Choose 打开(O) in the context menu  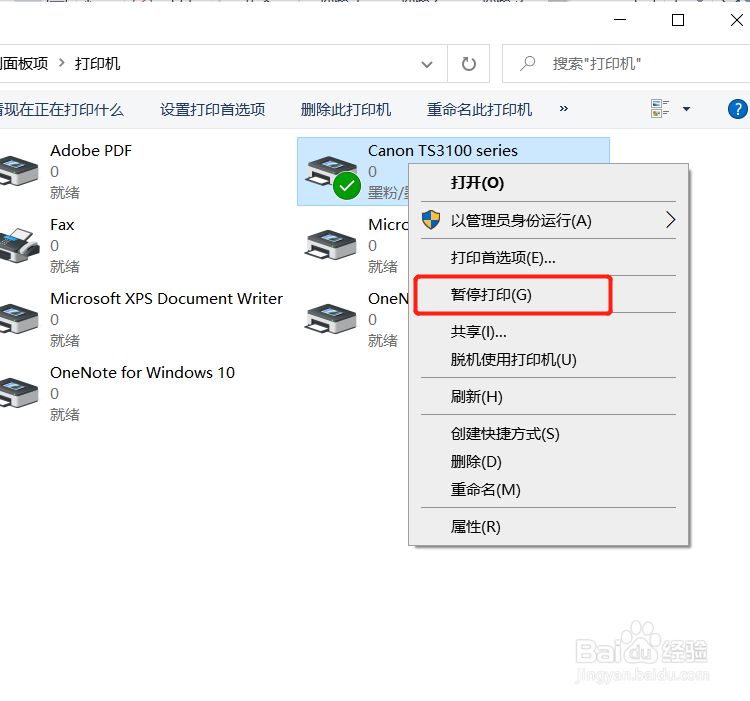click(x=548, y=183)
